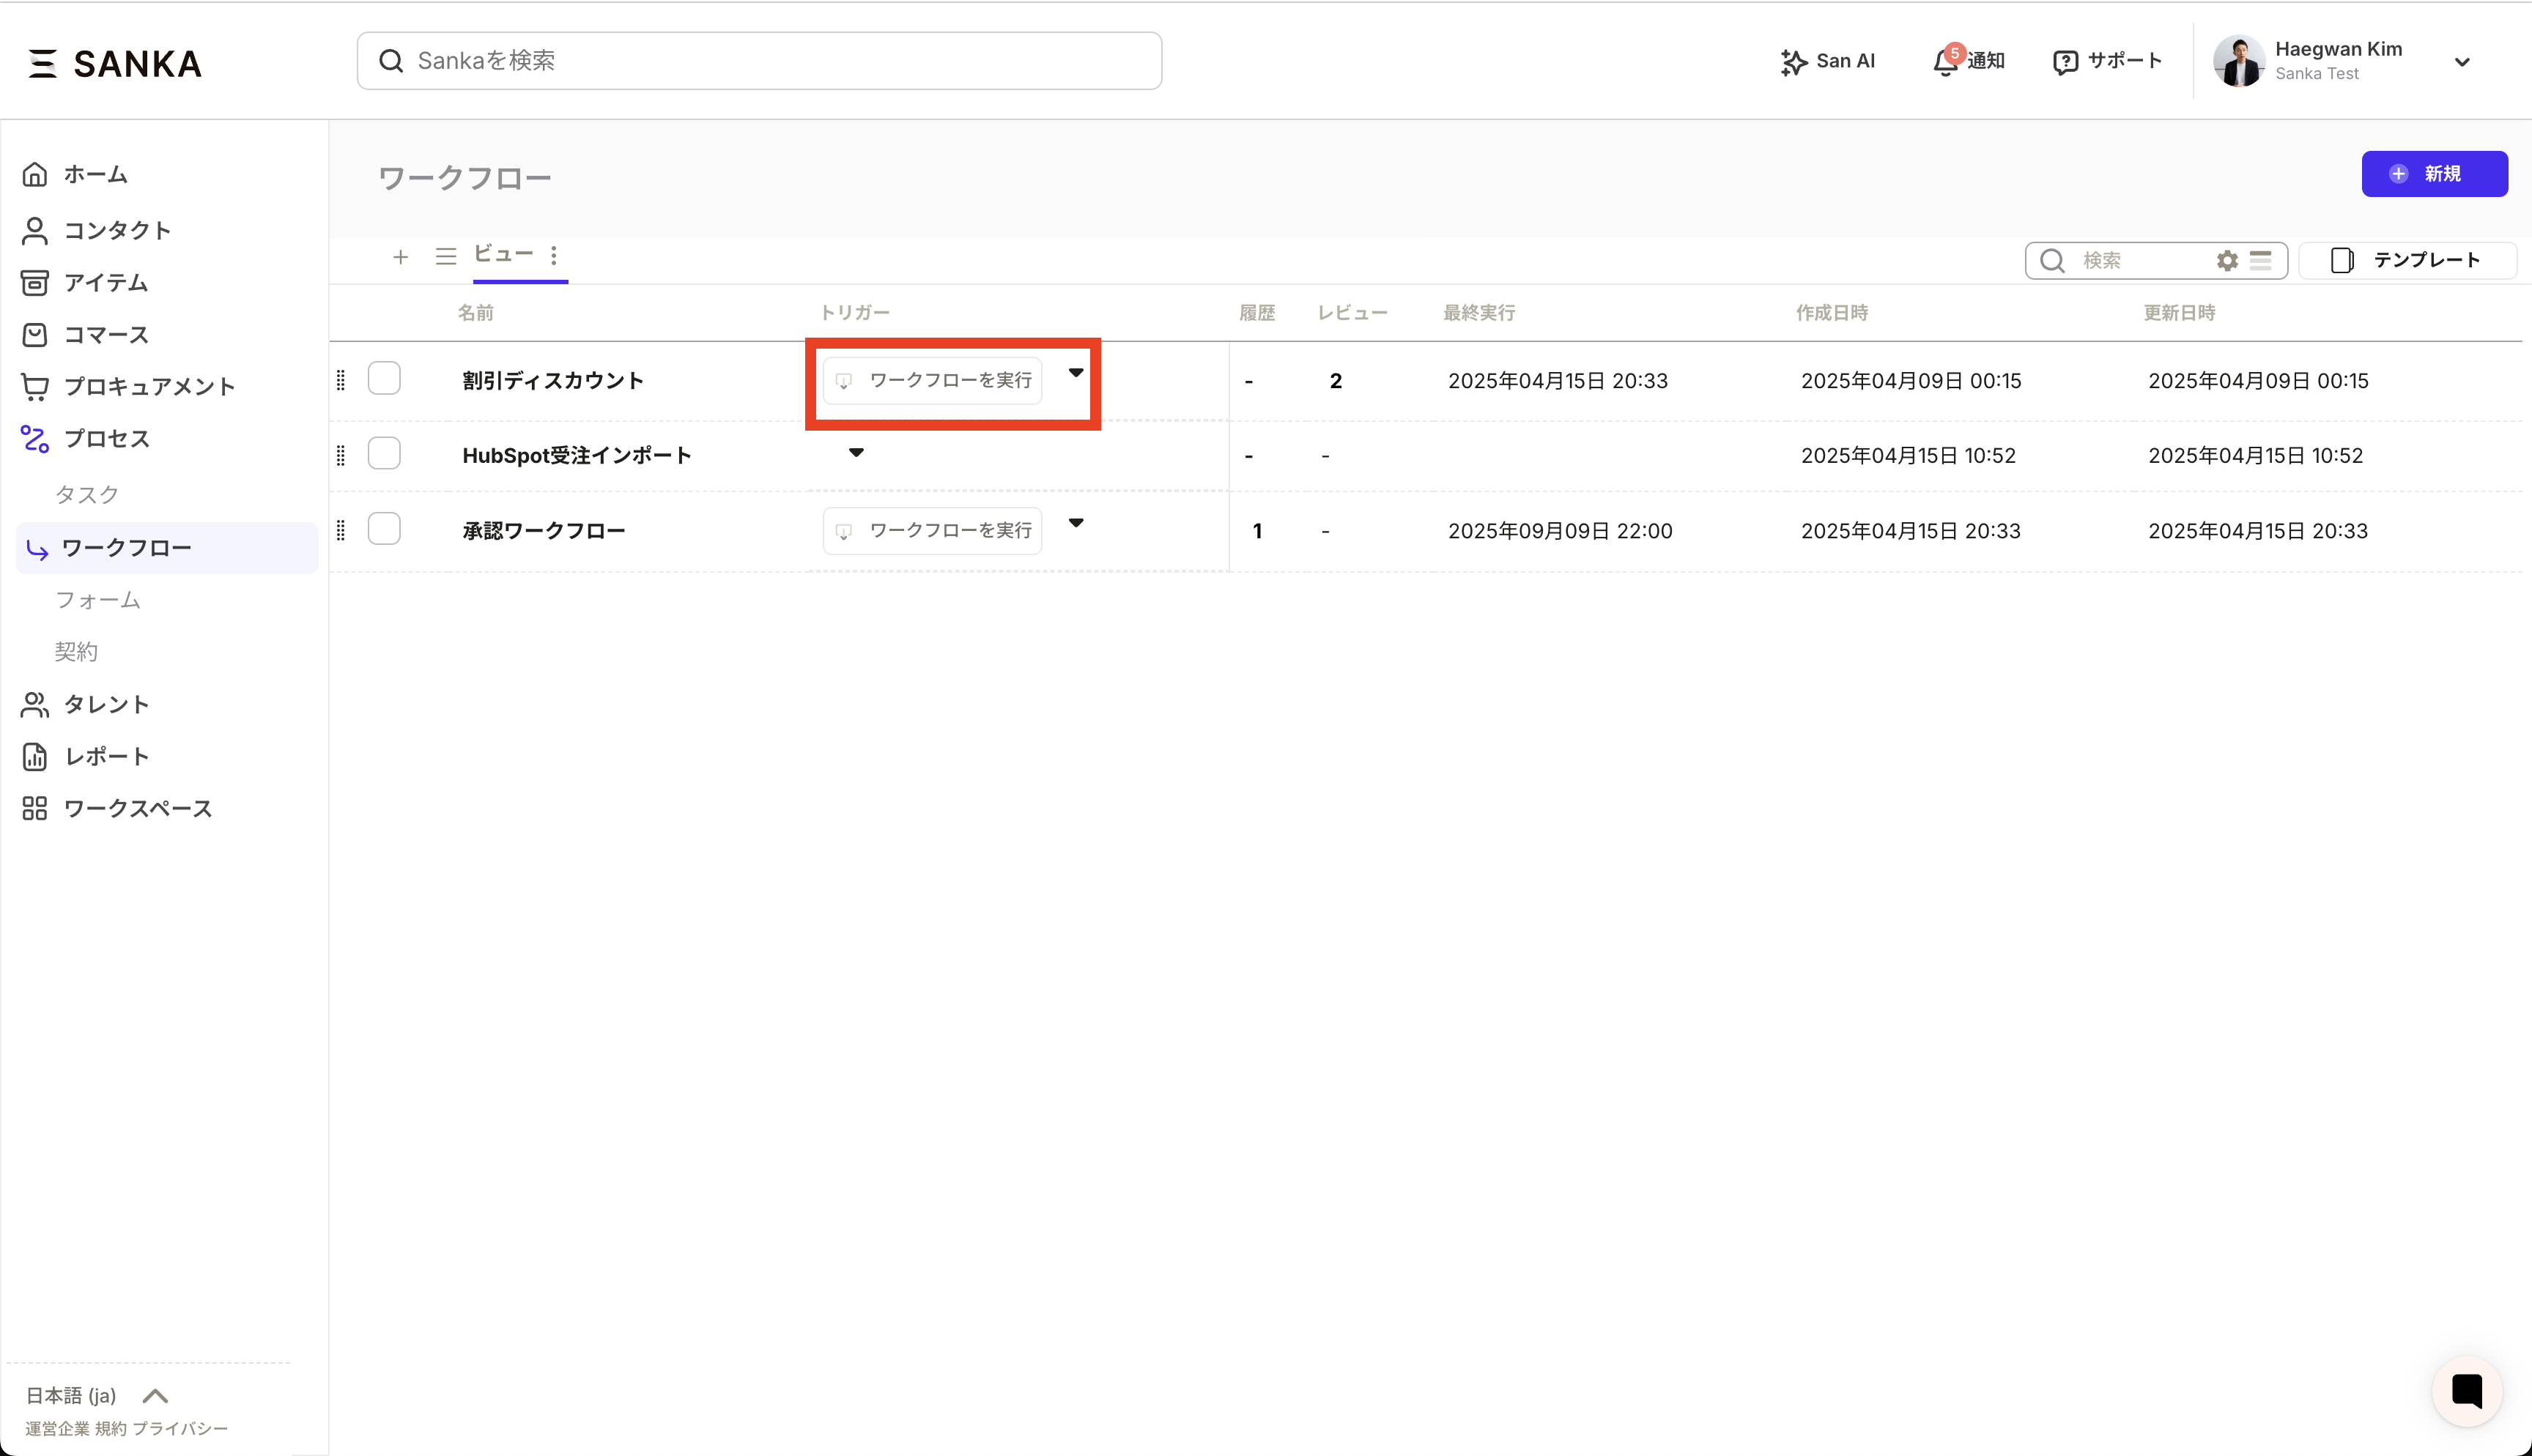Click the list layout icon in search box
Image resolution: width=2532 pixels, height=1456 pixels.
[2261, 261]
